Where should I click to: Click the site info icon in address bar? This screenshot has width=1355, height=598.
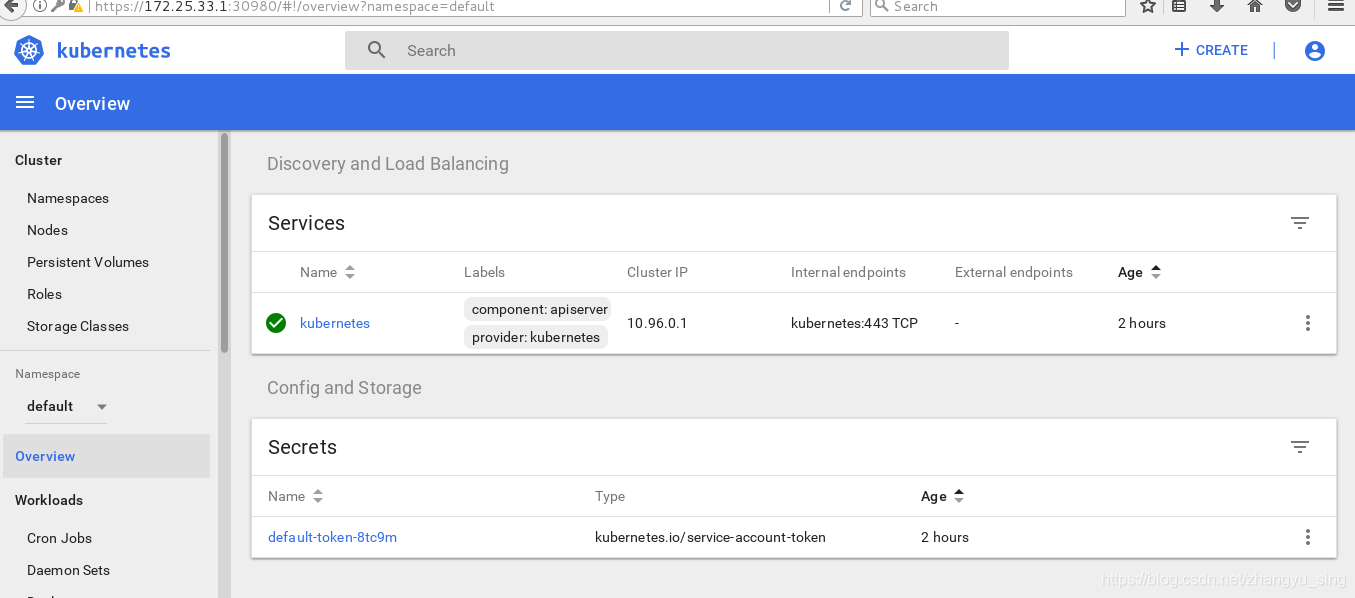point(40,6)
